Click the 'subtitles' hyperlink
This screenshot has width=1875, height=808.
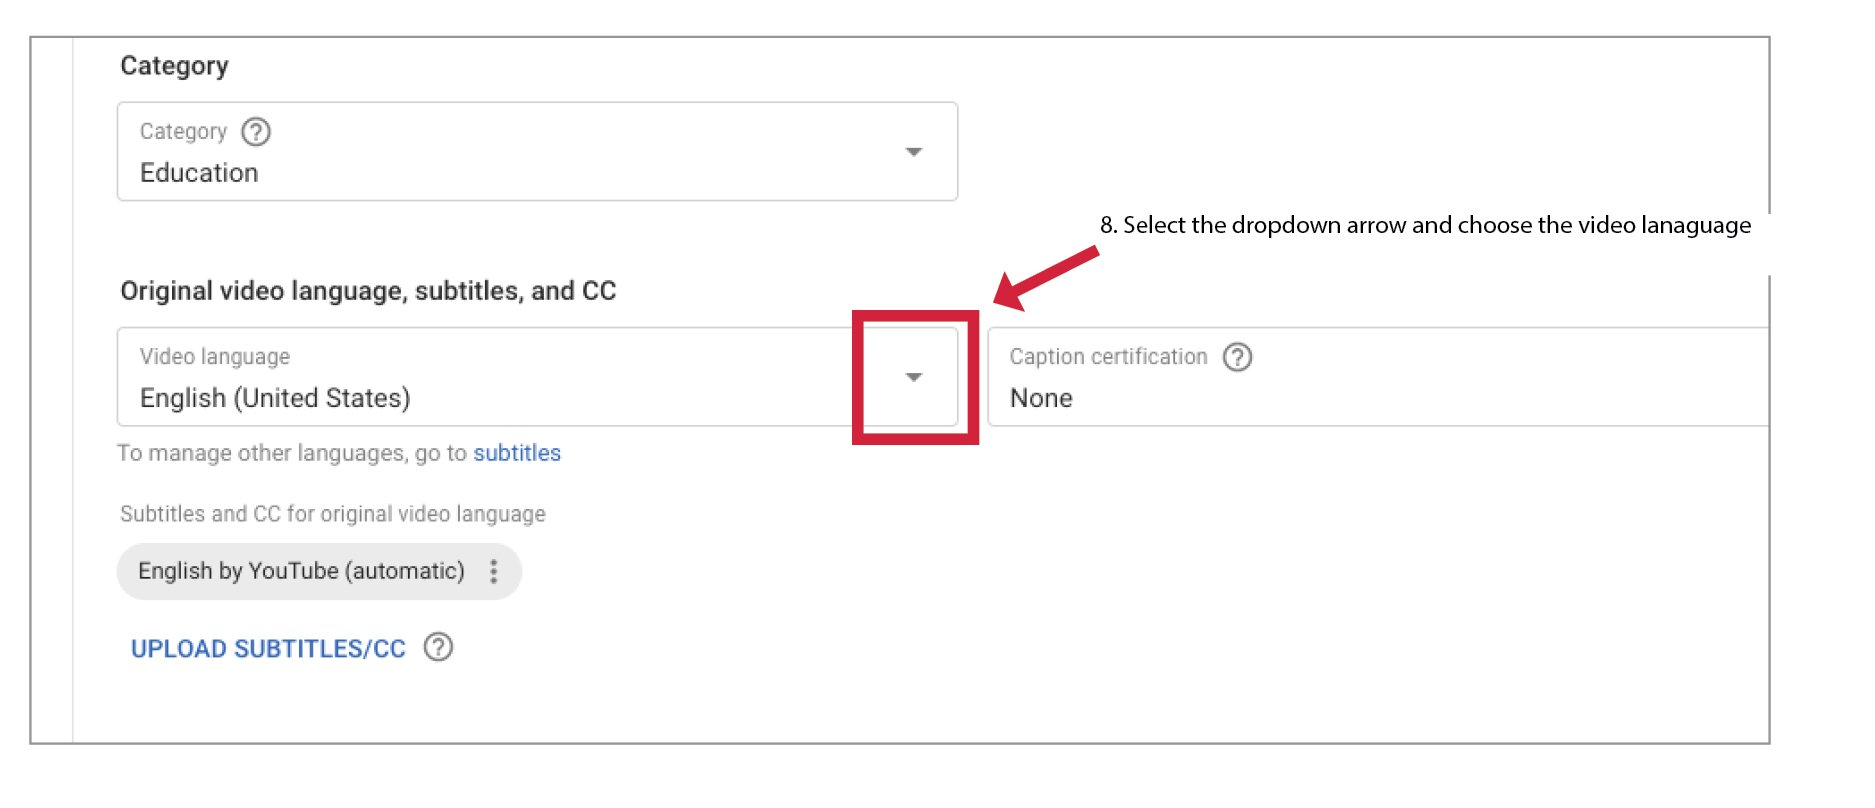516,453
